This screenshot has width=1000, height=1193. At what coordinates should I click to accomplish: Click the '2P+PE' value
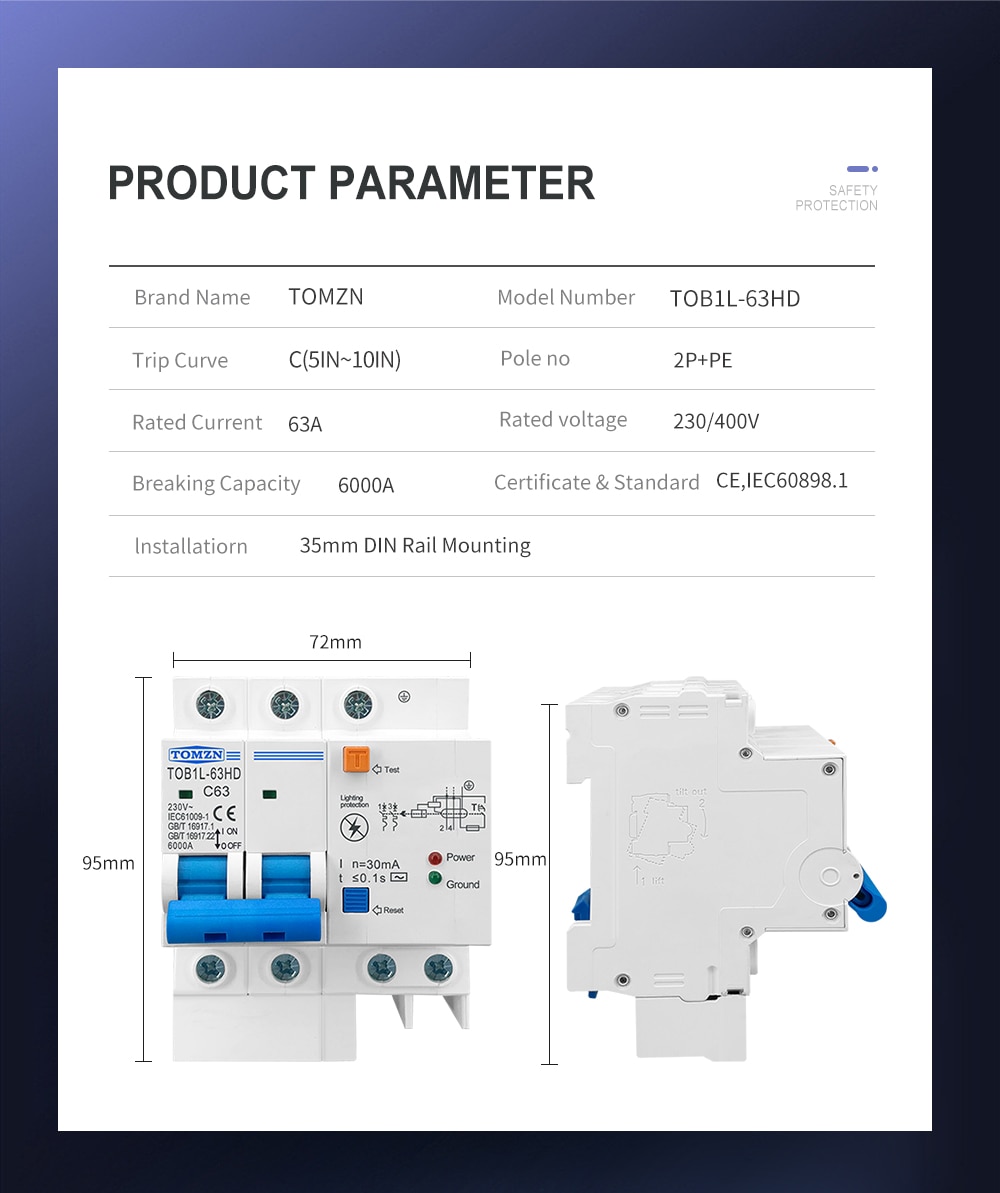pyautogui.click(x=702, y=360)
